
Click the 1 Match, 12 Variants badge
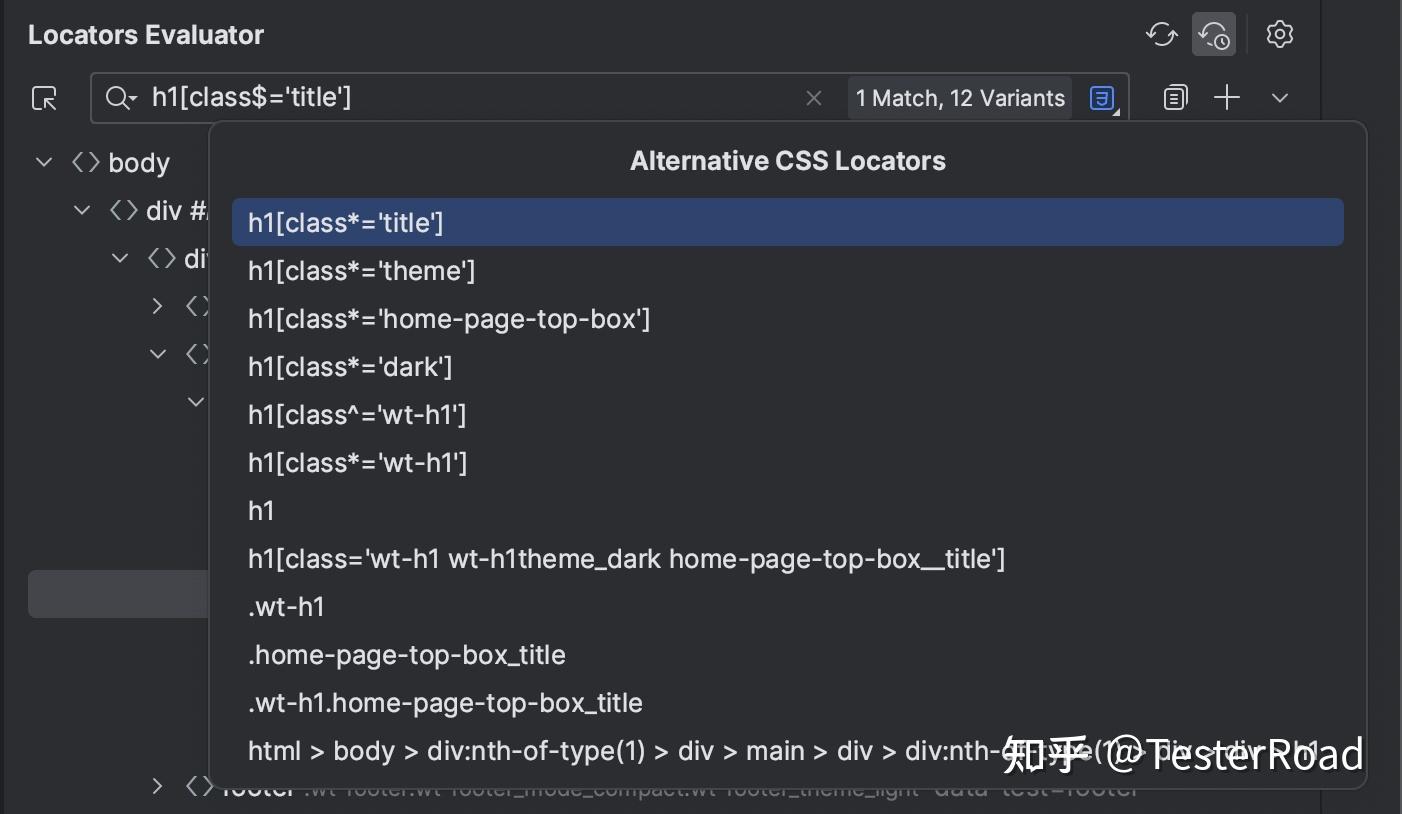(x=958, y=98)
